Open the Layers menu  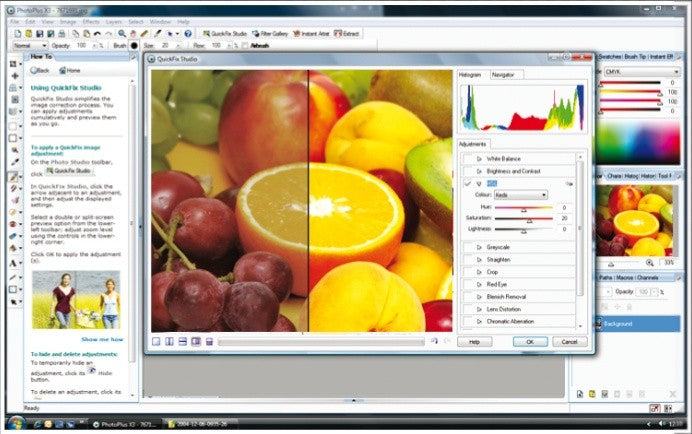(x=114, y=22)
